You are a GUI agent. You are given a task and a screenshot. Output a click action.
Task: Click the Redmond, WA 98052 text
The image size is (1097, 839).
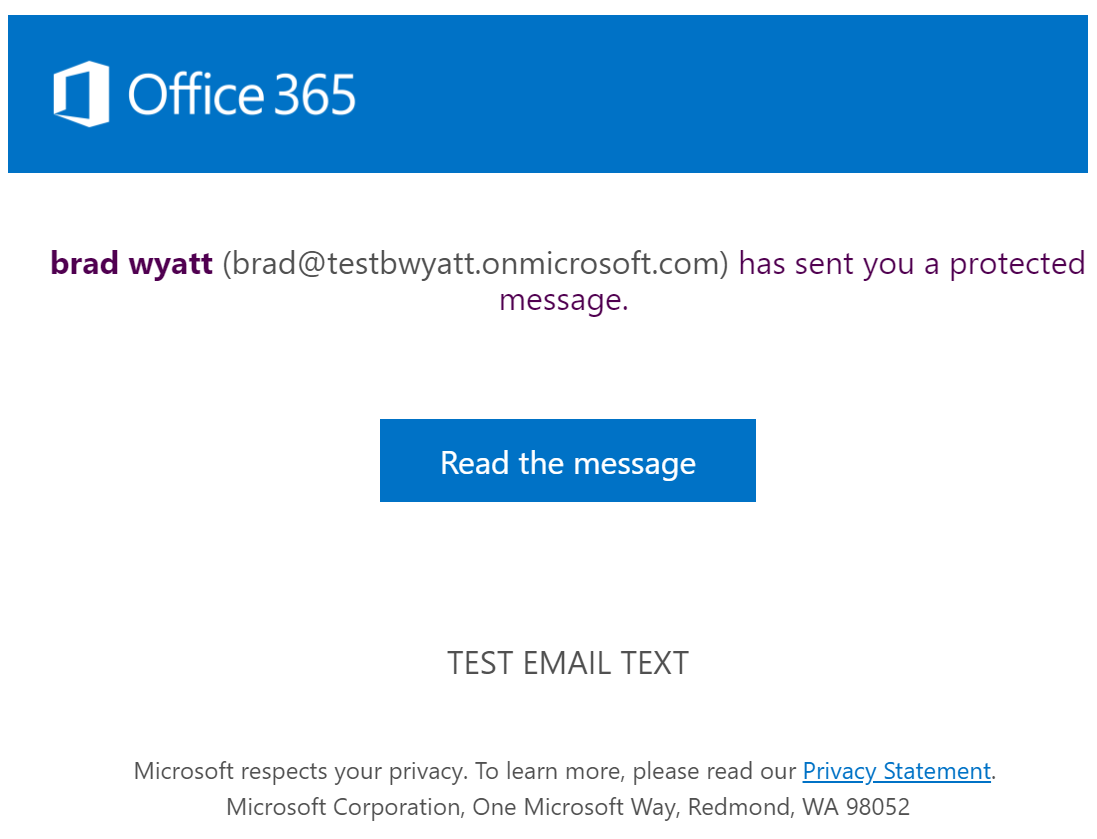click(x=799, y=807)
